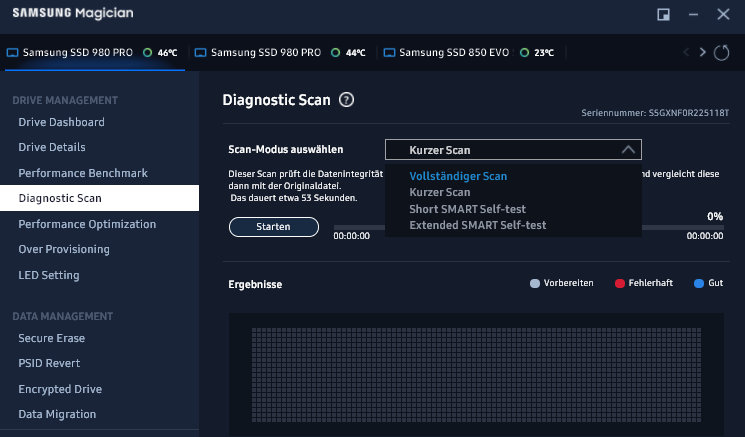Image resolution: width=745 pixels, height=437 pixels.
Task: Click the Kurzer Scan combo box field
Action: coord(513,150)
